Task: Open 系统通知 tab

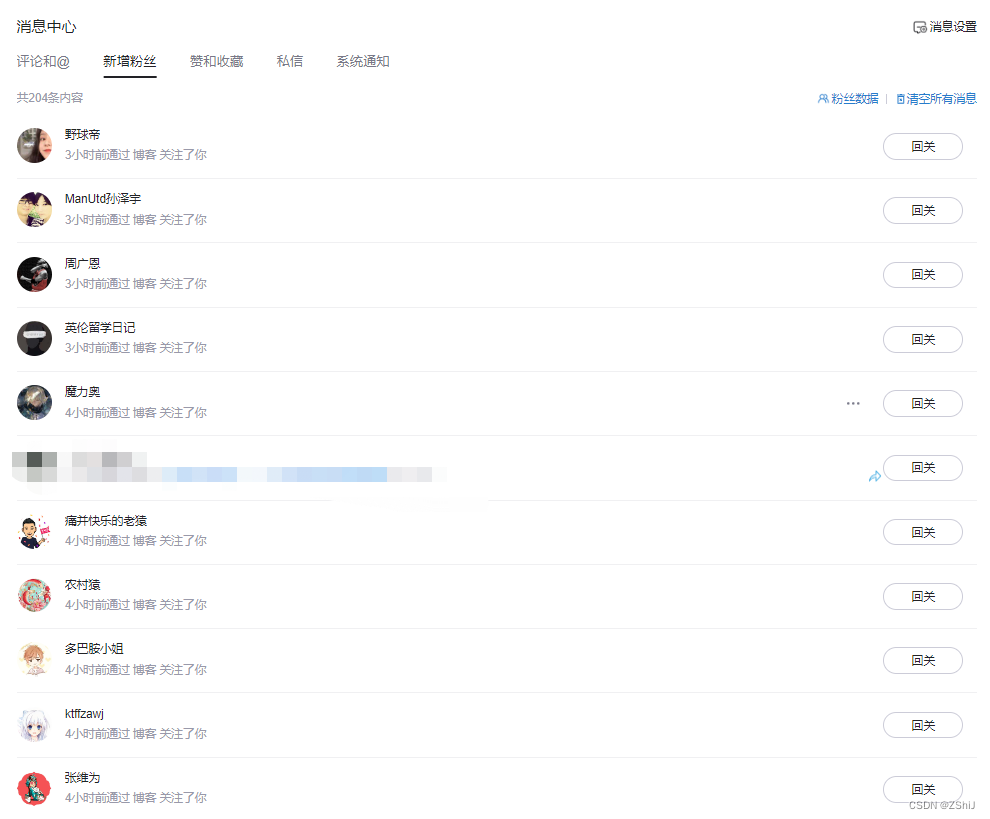Action: [x=363, y=61]
